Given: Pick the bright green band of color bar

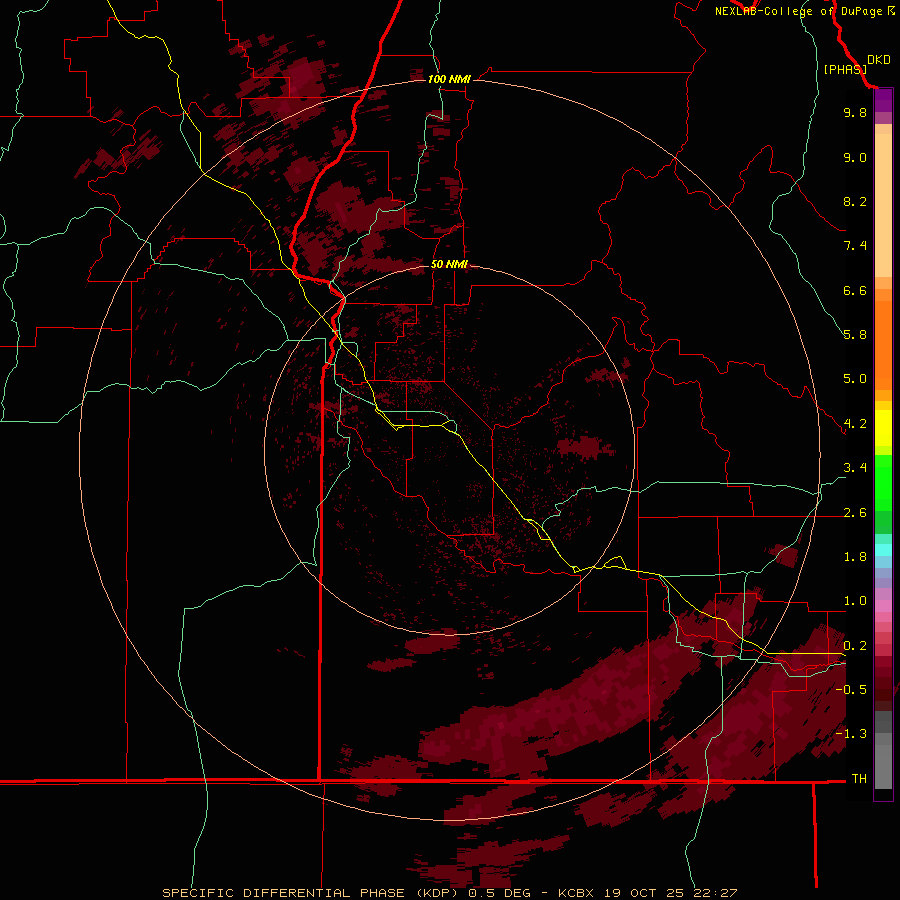Looking at the screenshot, I should (x=883, y=482).
